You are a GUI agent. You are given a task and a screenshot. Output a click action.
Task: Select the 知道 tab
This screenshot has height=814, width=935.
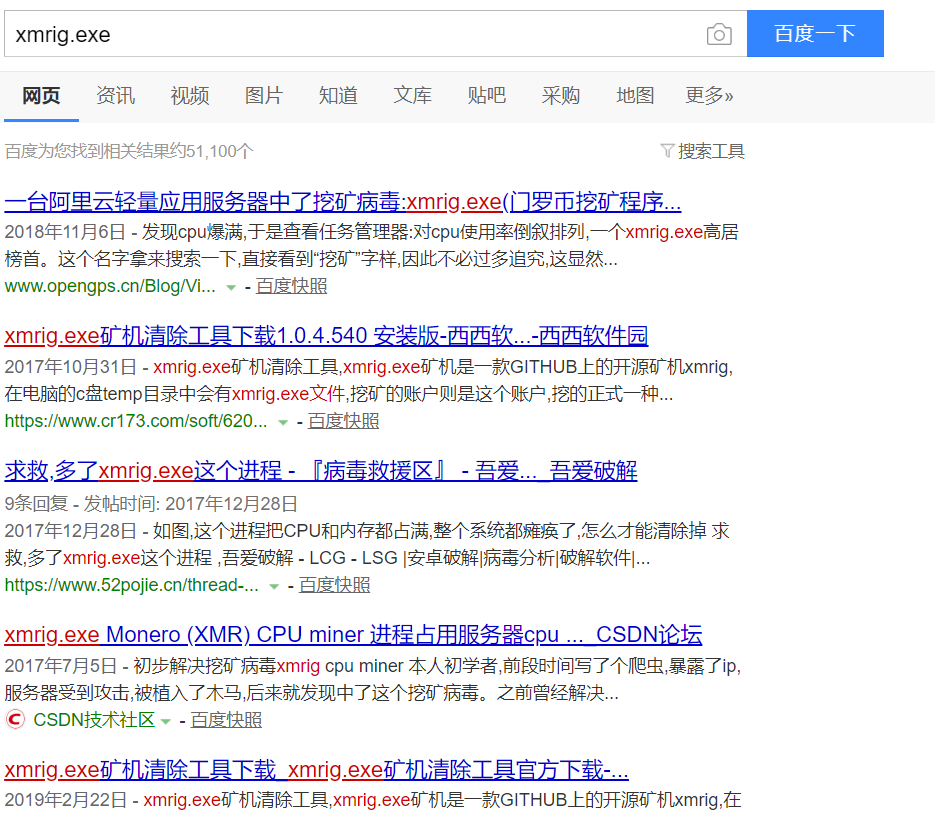[338, 96]
